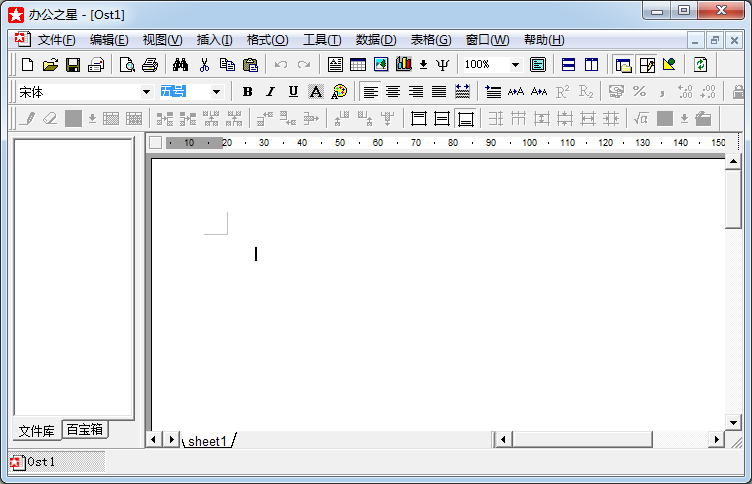Toggle the bottom border frame button
Image resolution: width=752 pixels, height=484 pixels.
coord(466,118)
